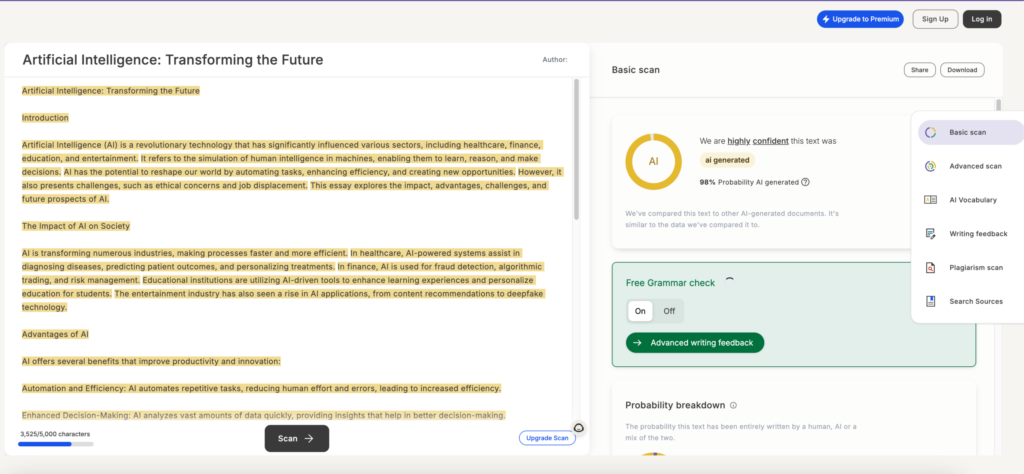Viewport: 1024px width, 474px height.
Task: Select the Advanced scan icon
Action: pyautogui.click(x=930, y=166)
